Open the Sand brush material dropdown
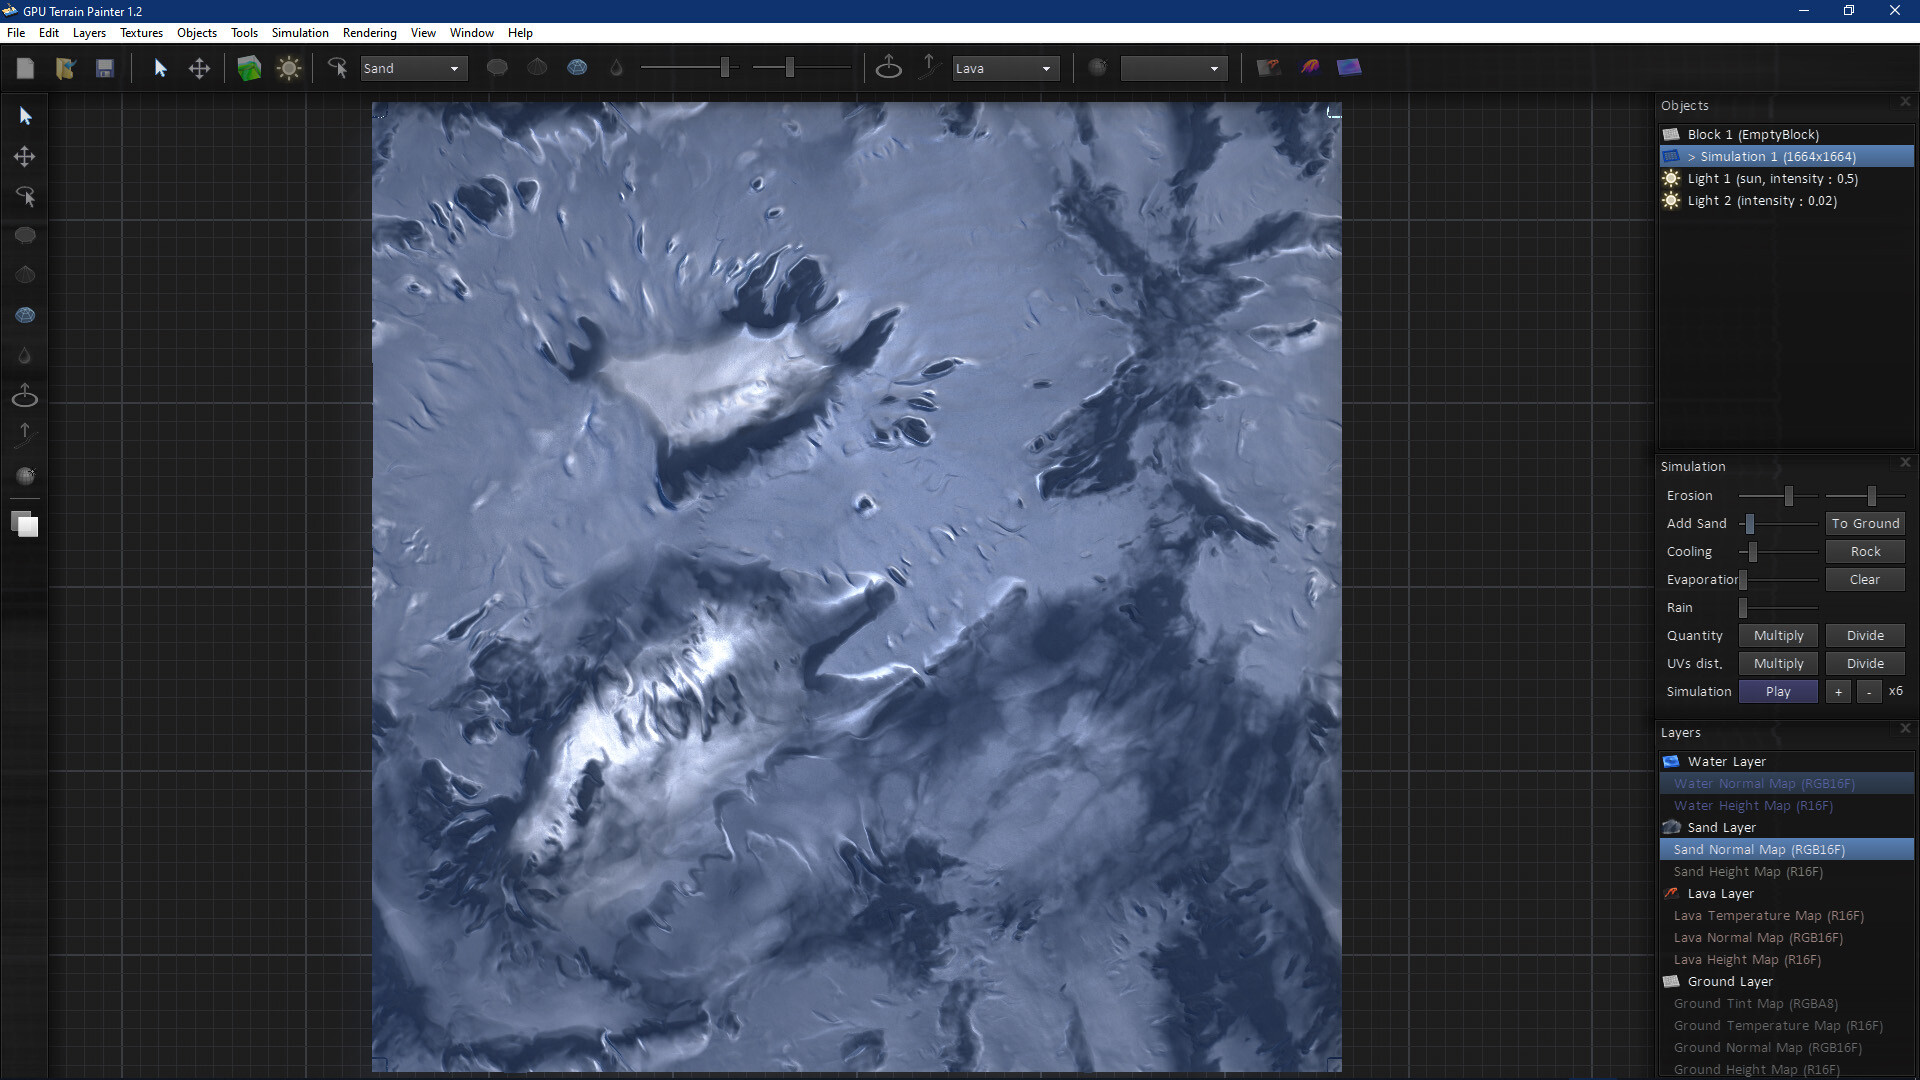Viewport: 1920px width, 1080px height. coord(413,68)
